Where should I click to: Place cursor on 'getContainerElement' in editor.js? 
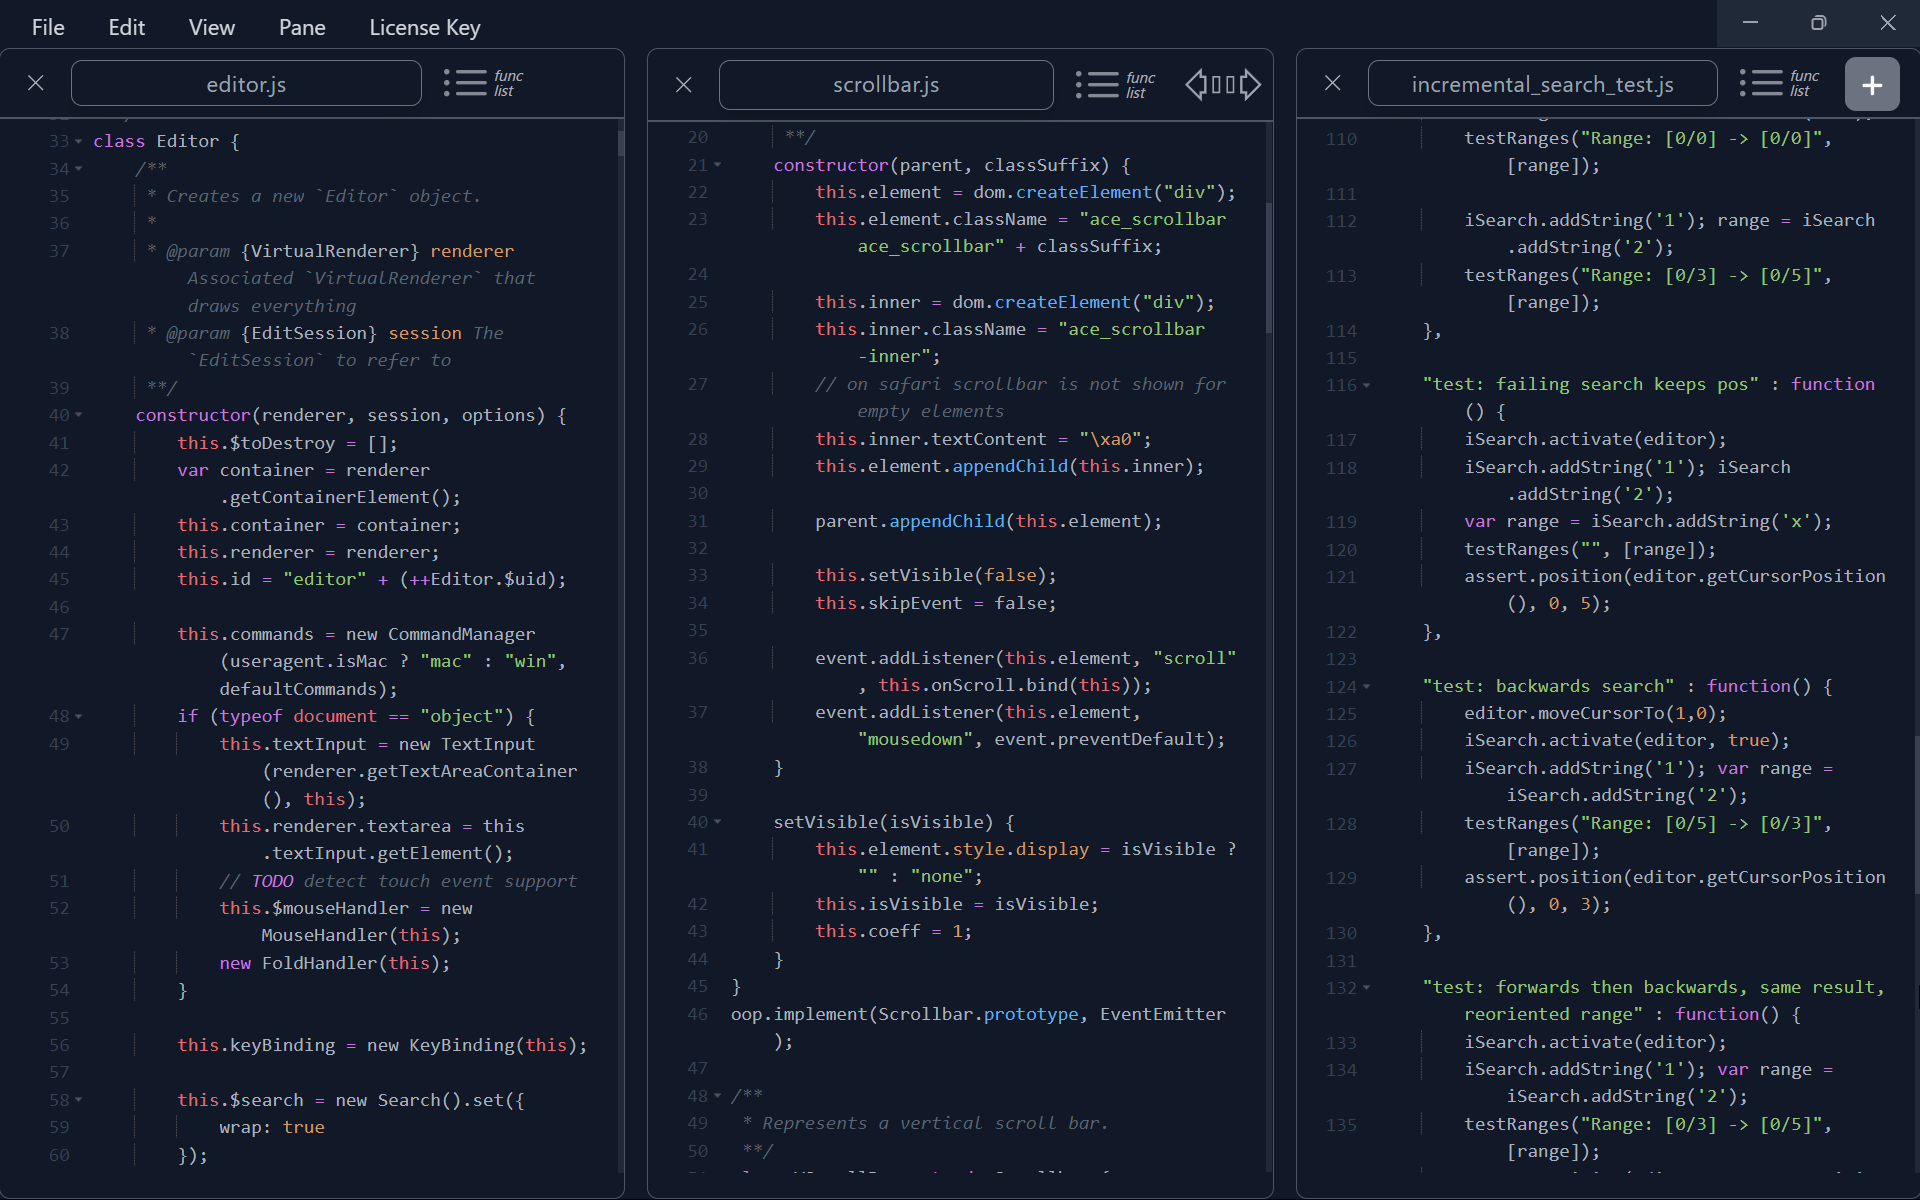click(330, 497)
